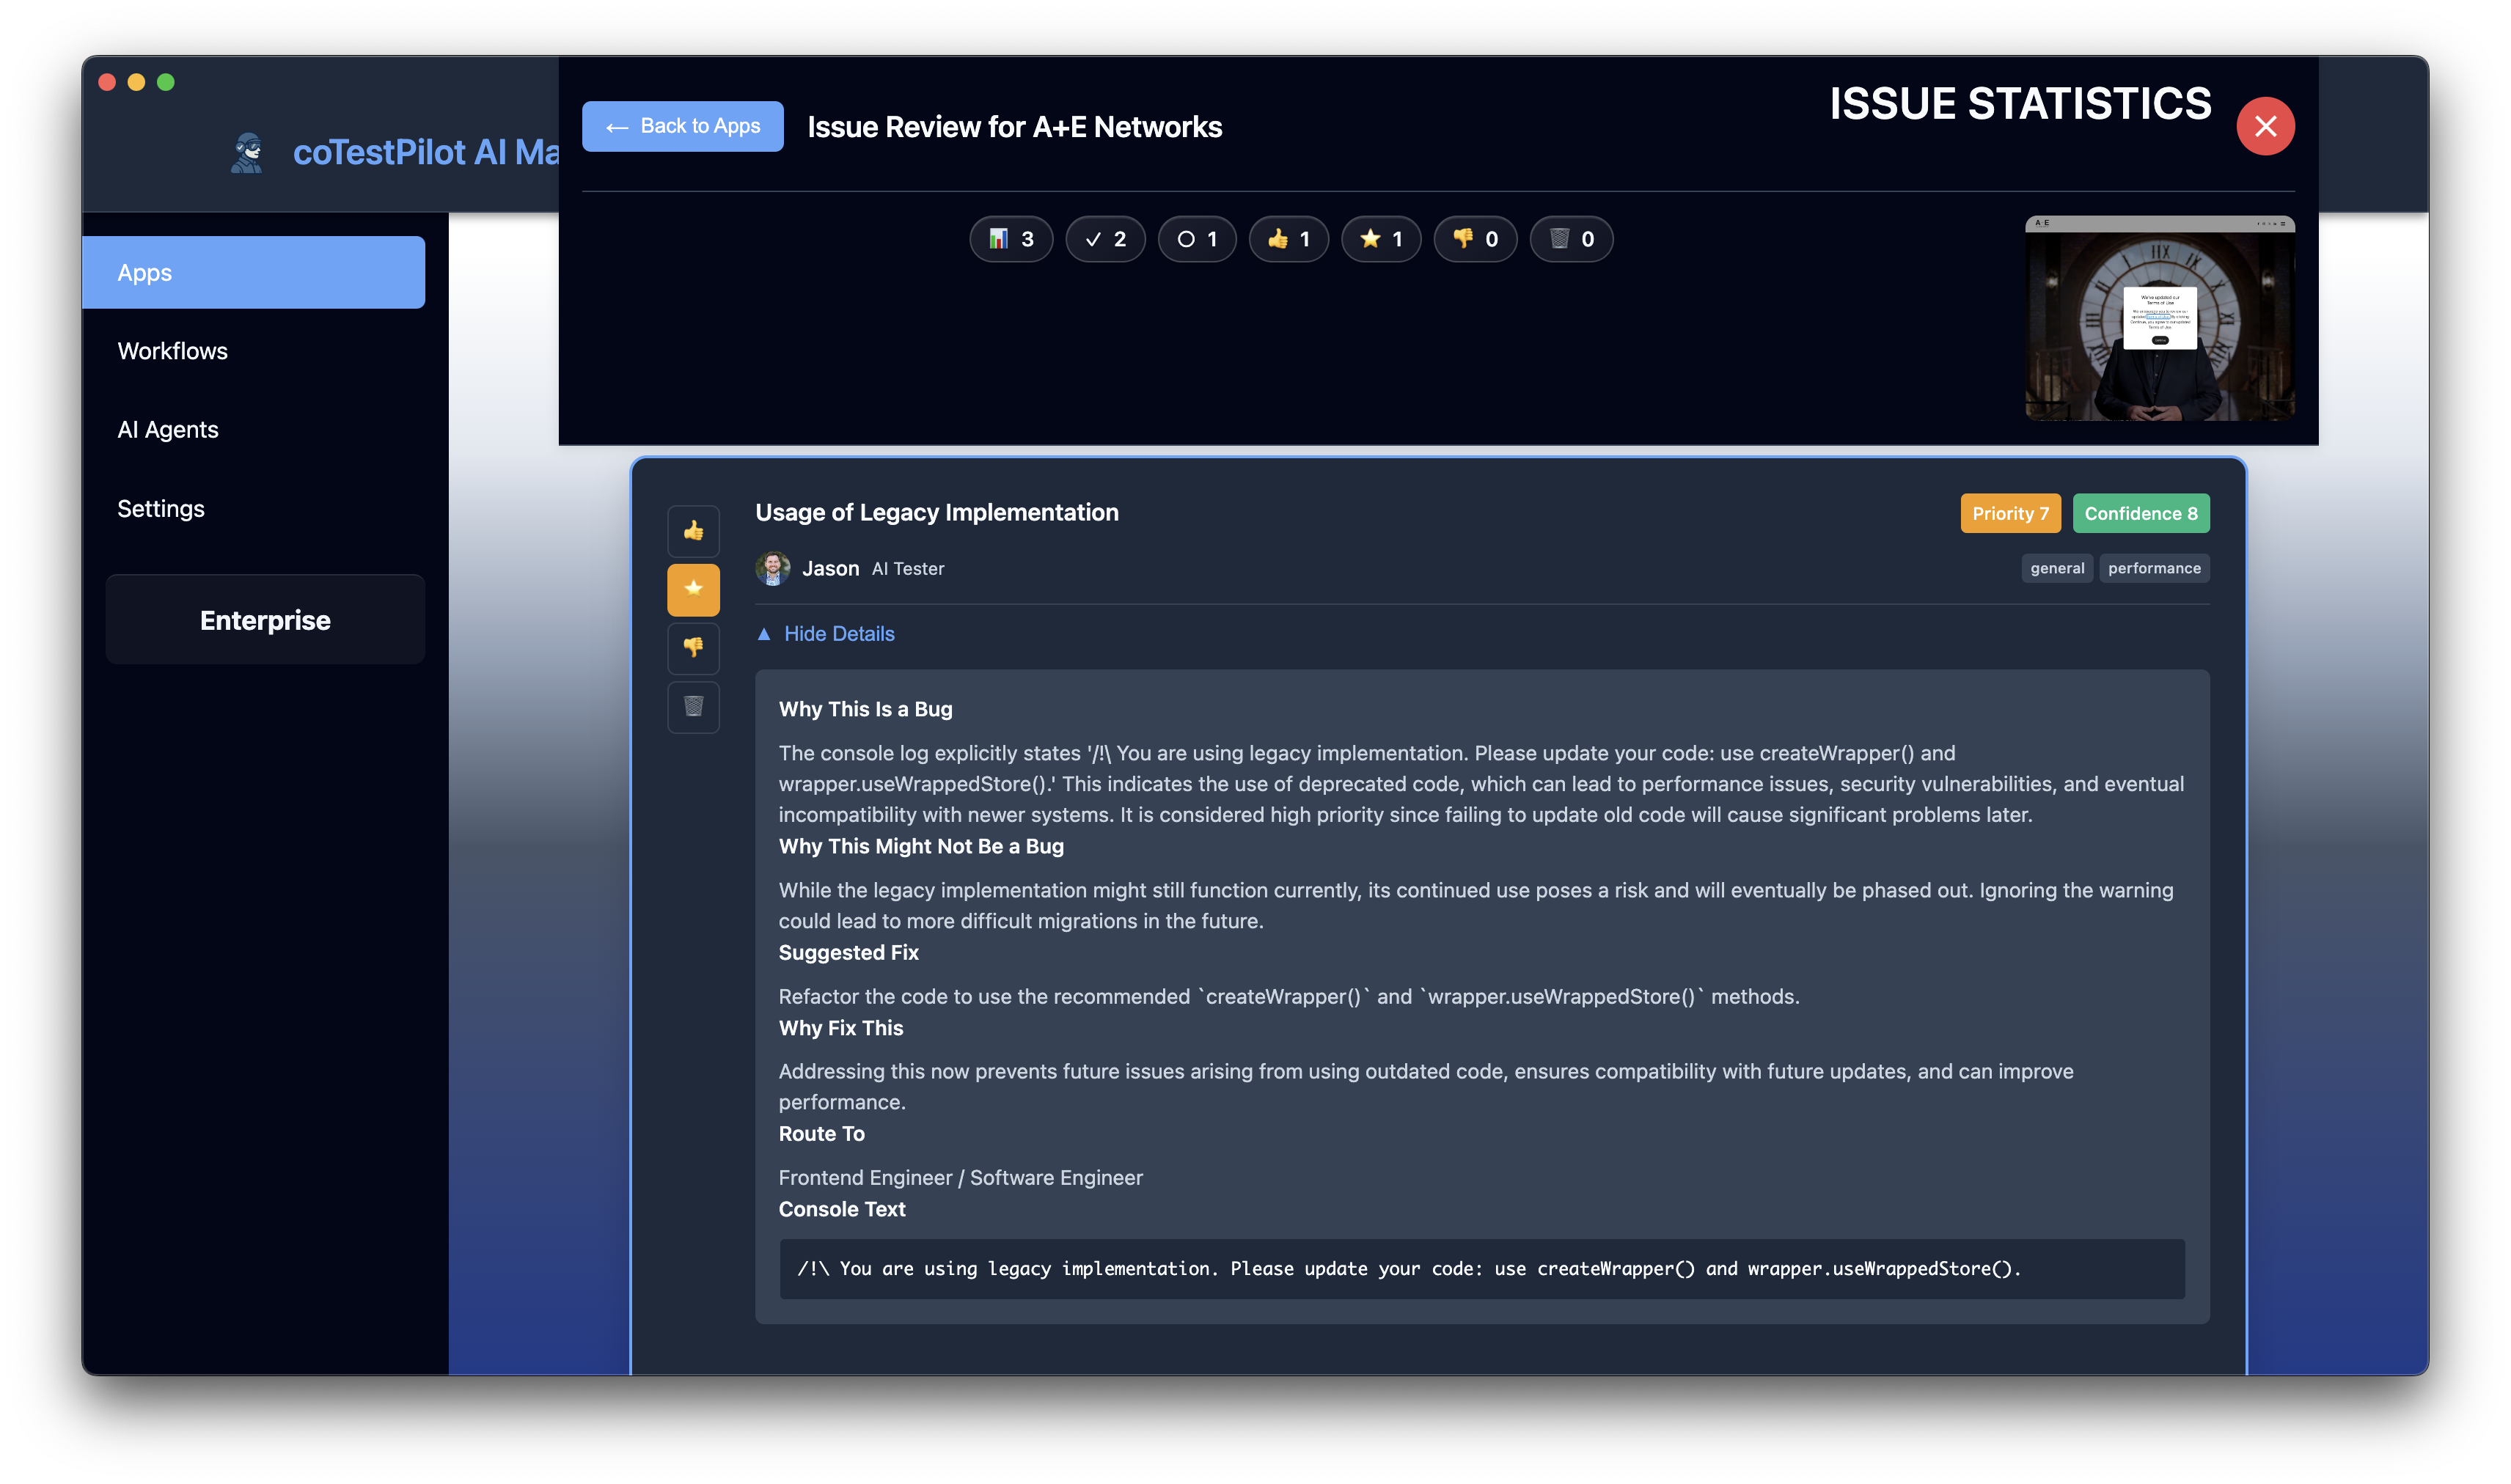Open the Apps sidebar section
The image size is (2511, 1484).
pyautogui.click(x=254, y=272)
